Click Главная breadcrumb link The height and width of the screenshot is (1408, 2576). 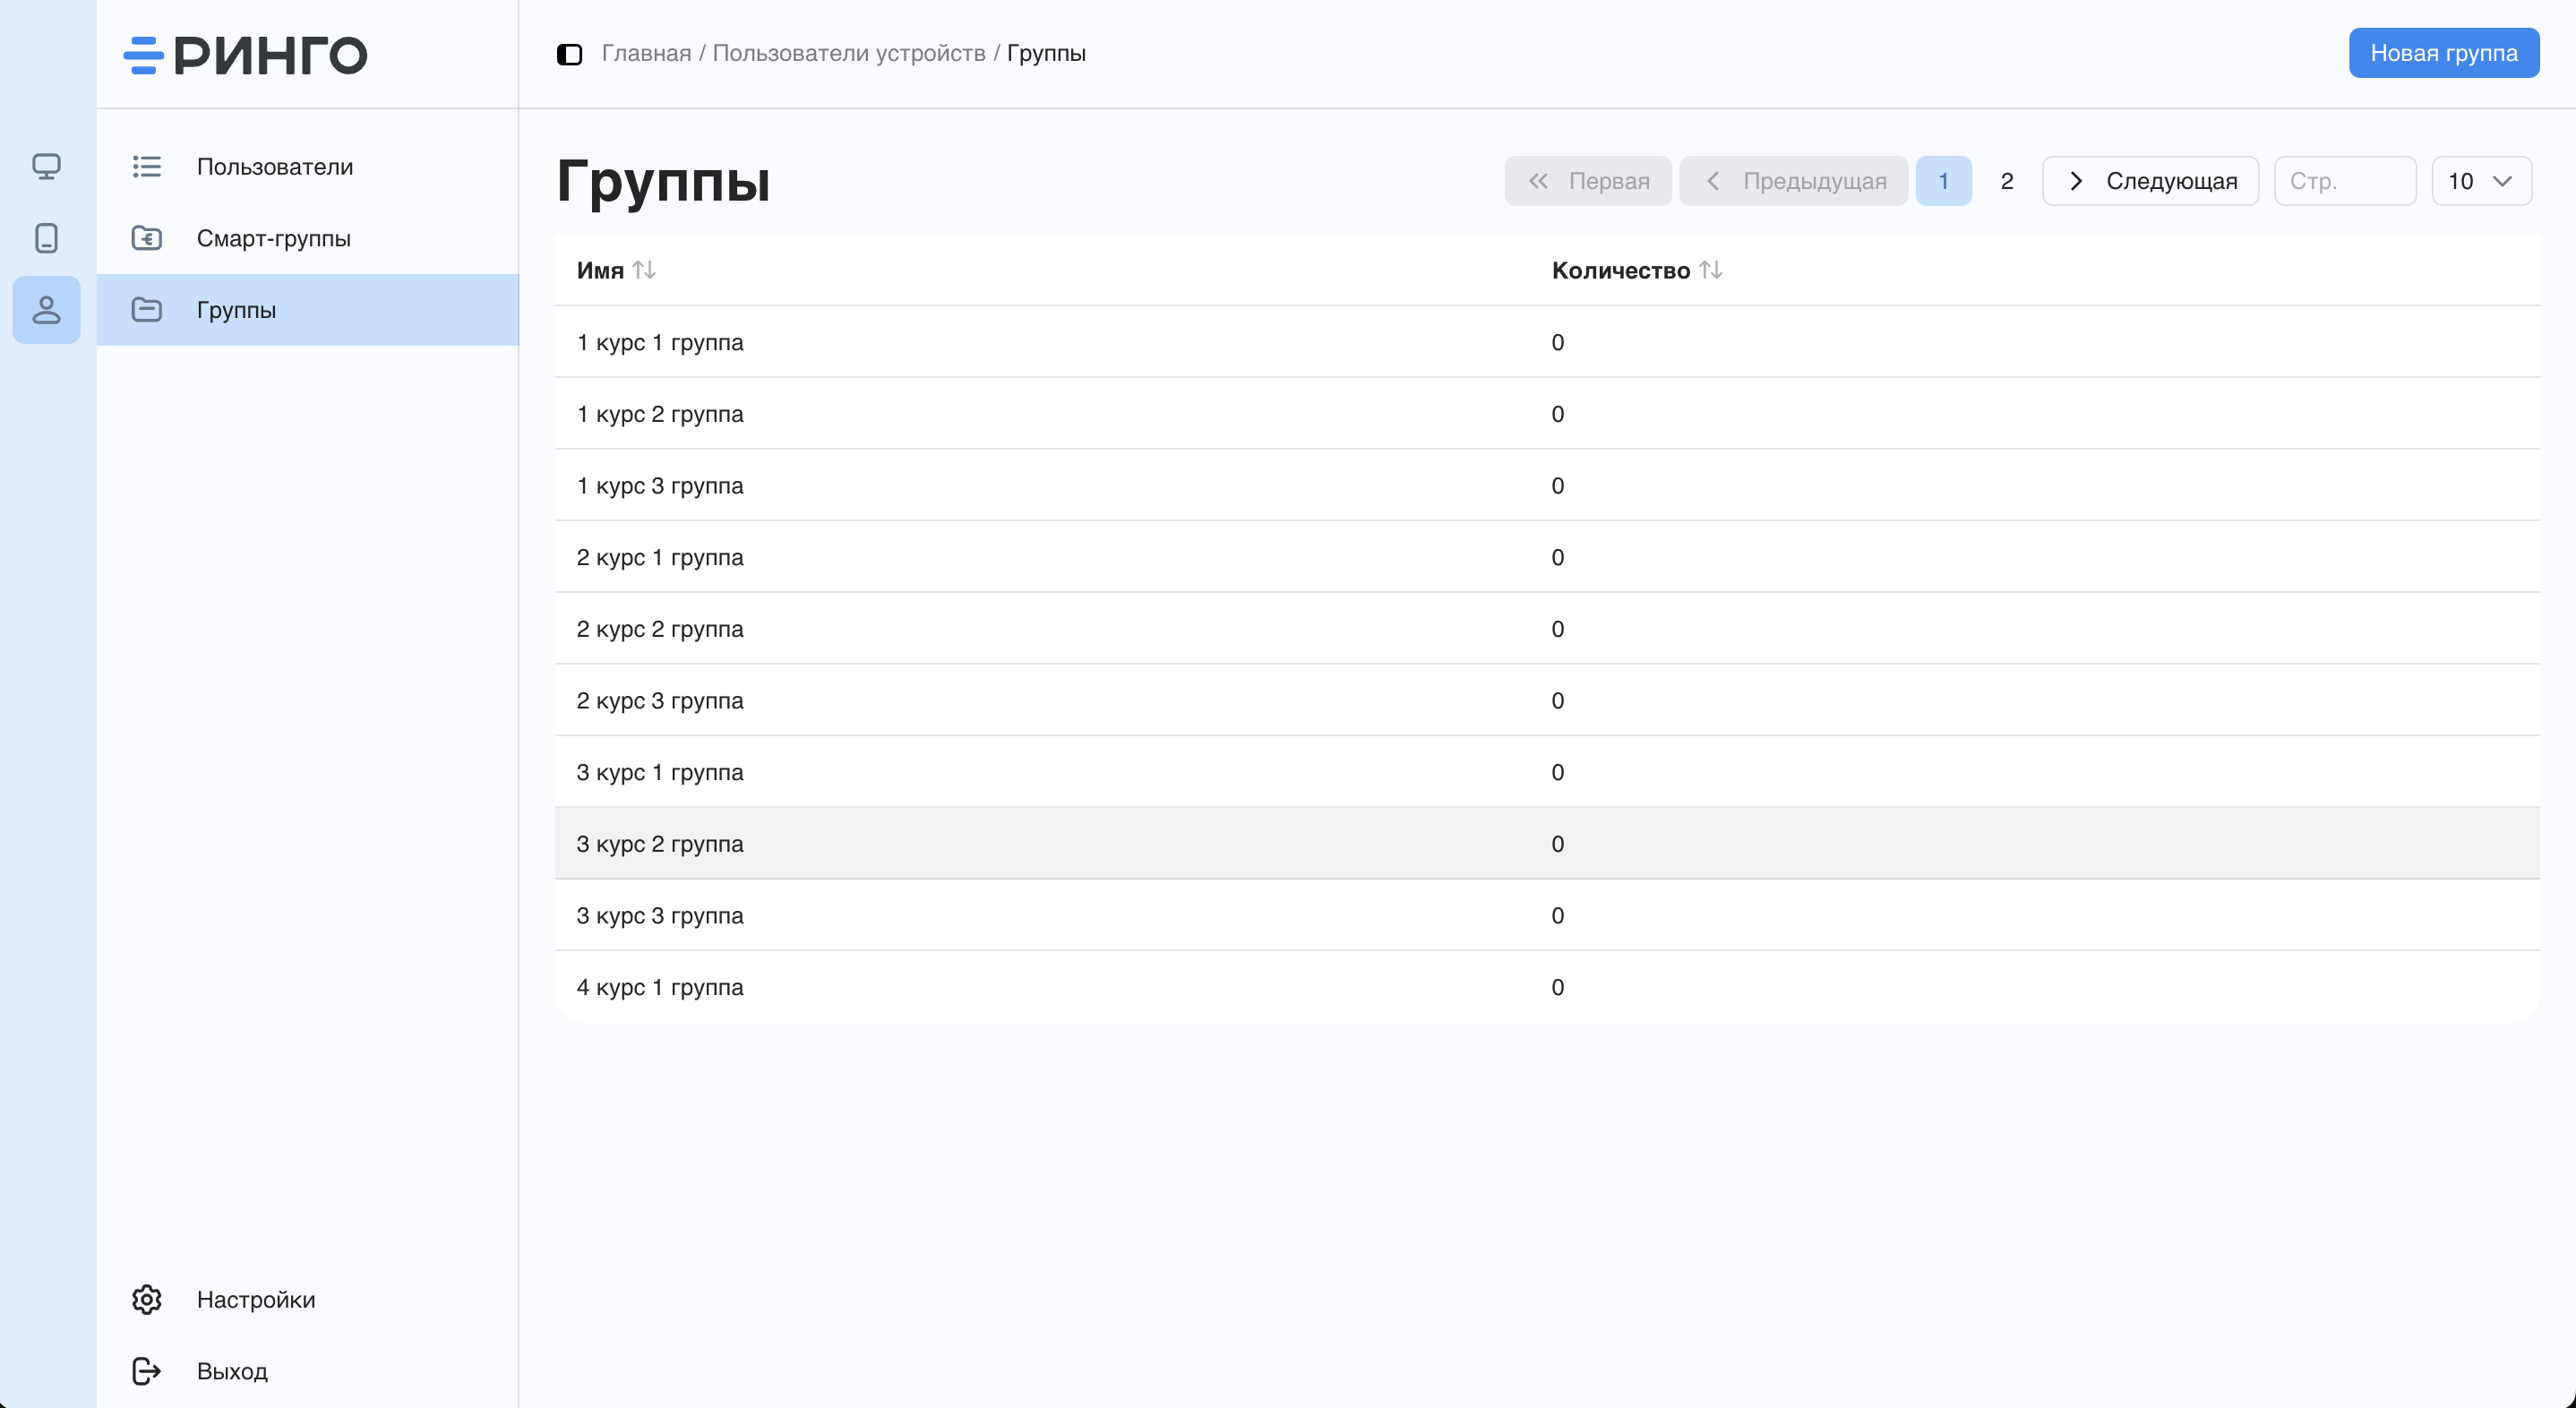click(646, 53)
